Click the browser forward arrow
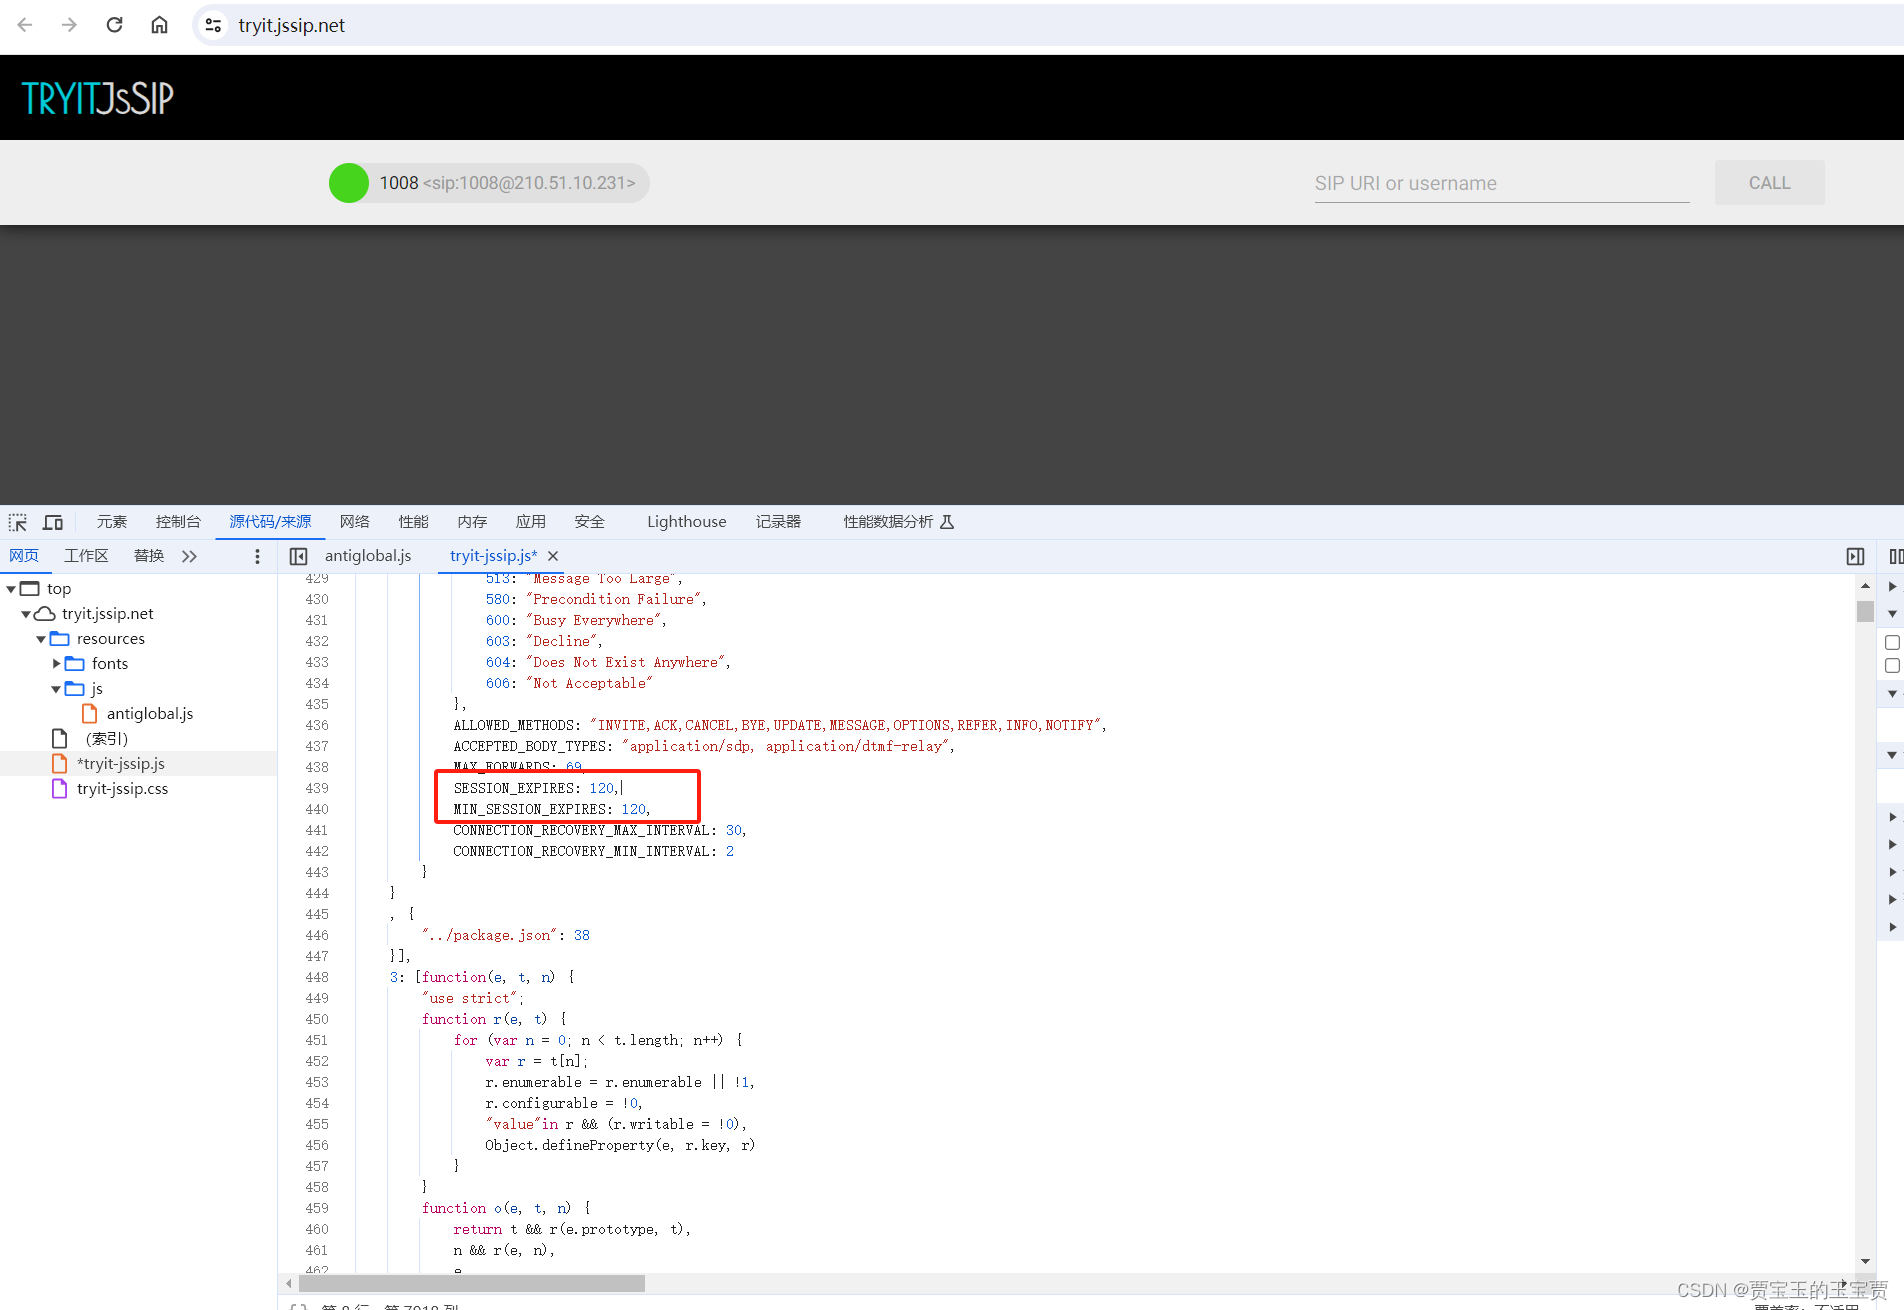This screenshot has width=1904, height=1310. (x=69, y=25)
